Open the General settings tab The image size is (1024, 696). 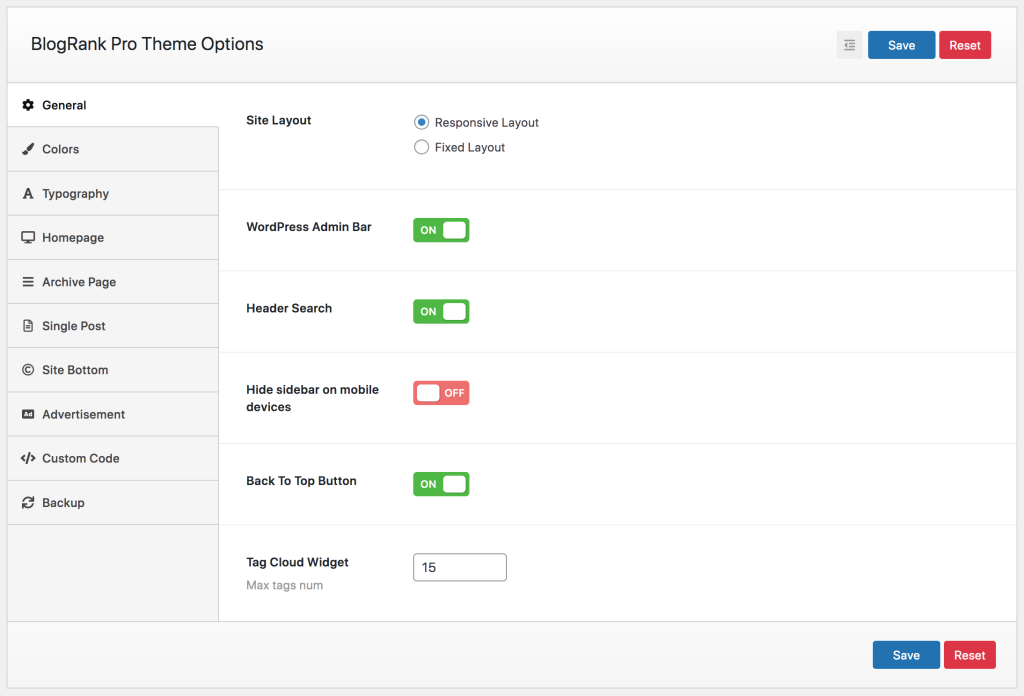tap(113, 105)
